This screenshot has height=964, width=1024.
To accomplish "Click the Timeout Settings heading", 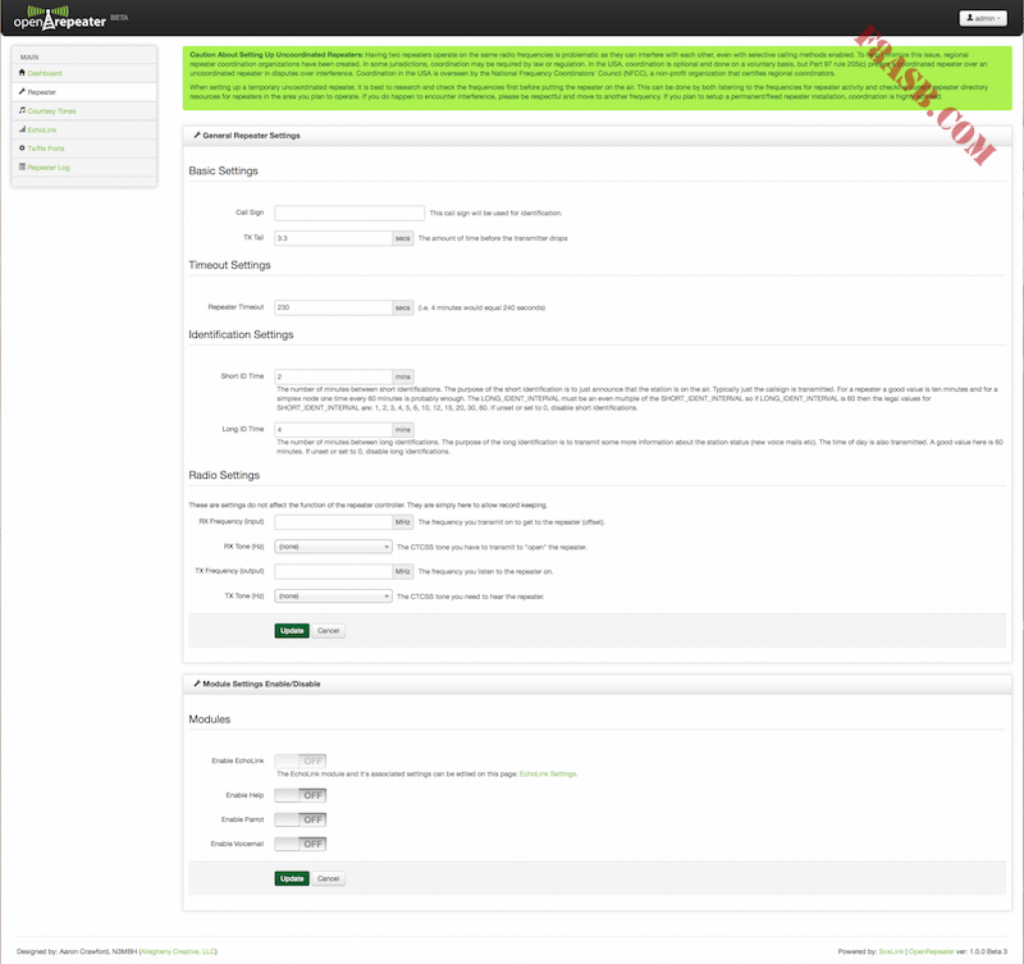I will (229, 265).
